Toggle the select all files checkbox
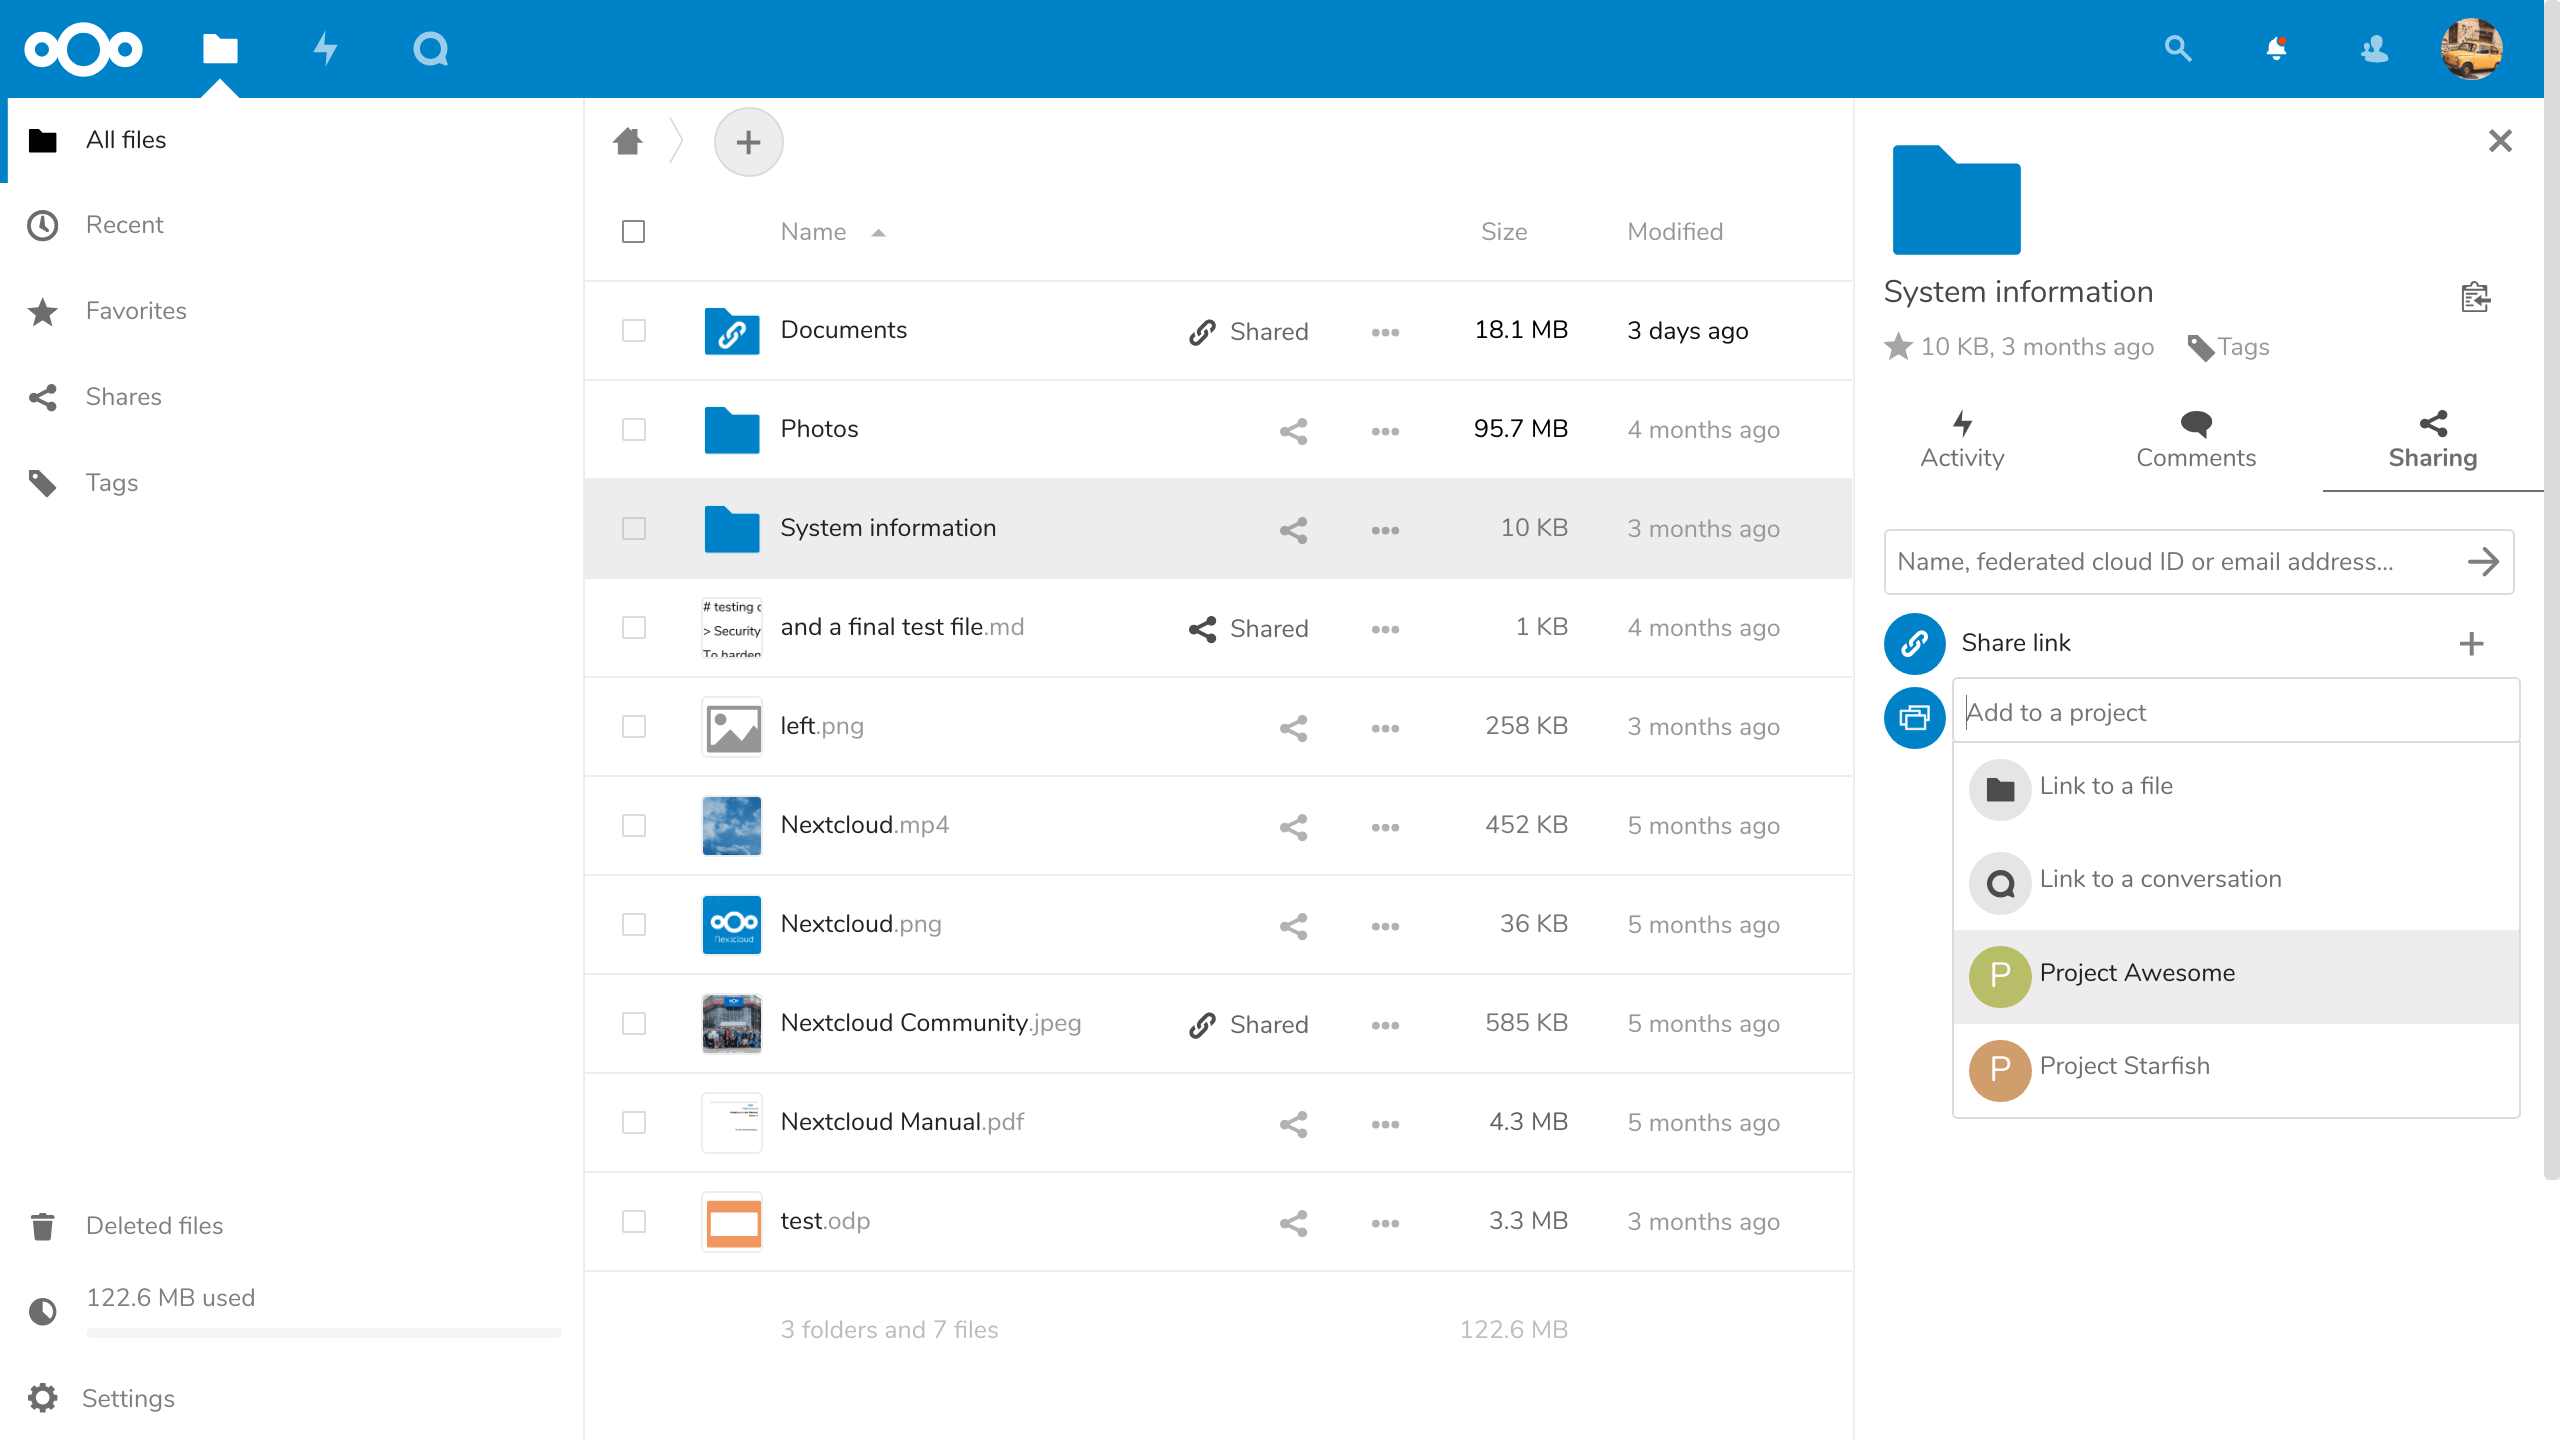The image size is (2560, 1440). 633,232
